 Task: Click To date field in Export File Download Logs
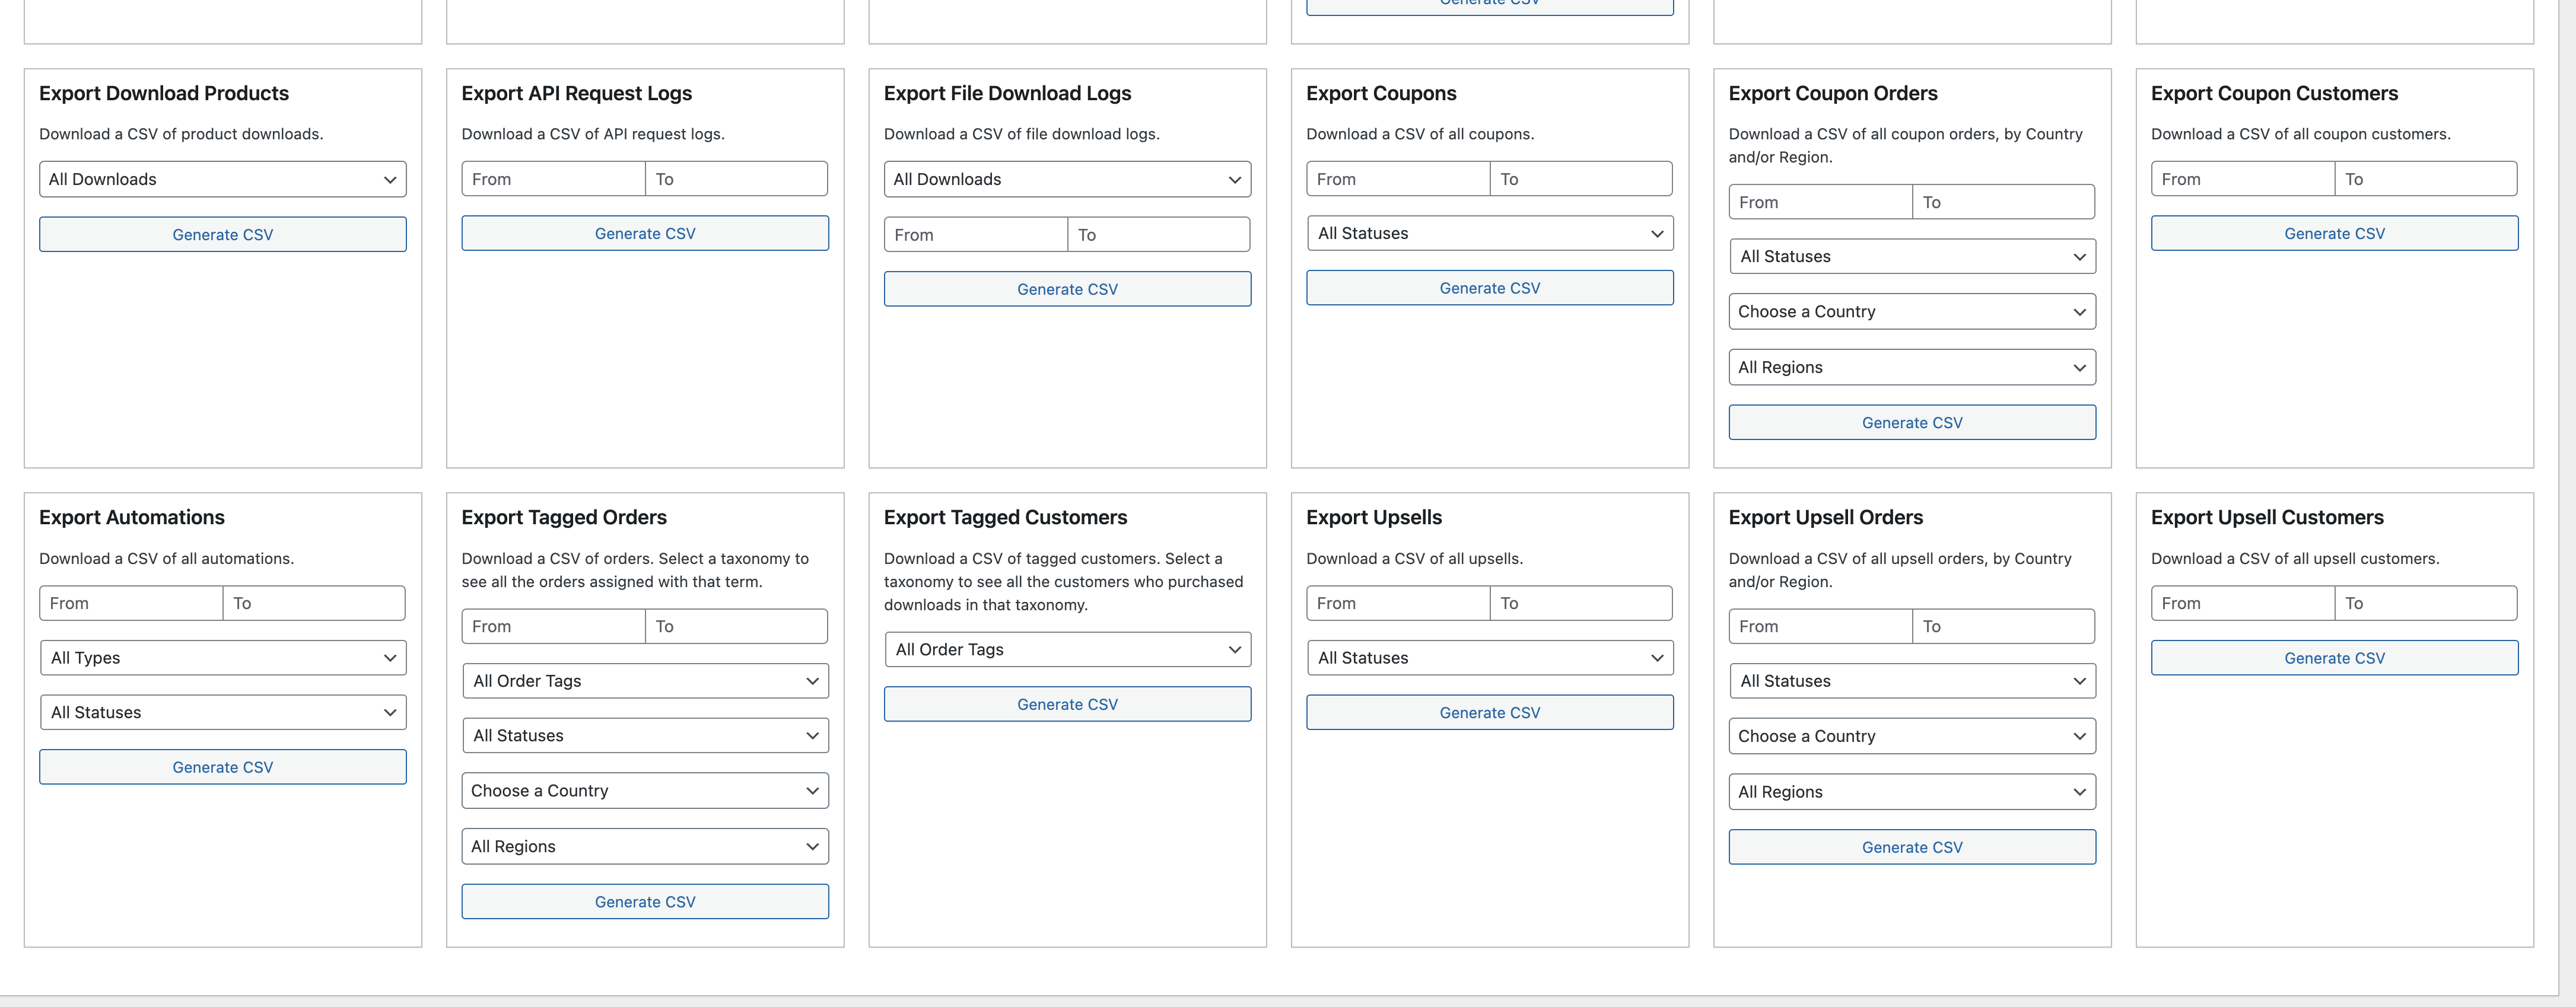coord(1158,235)
